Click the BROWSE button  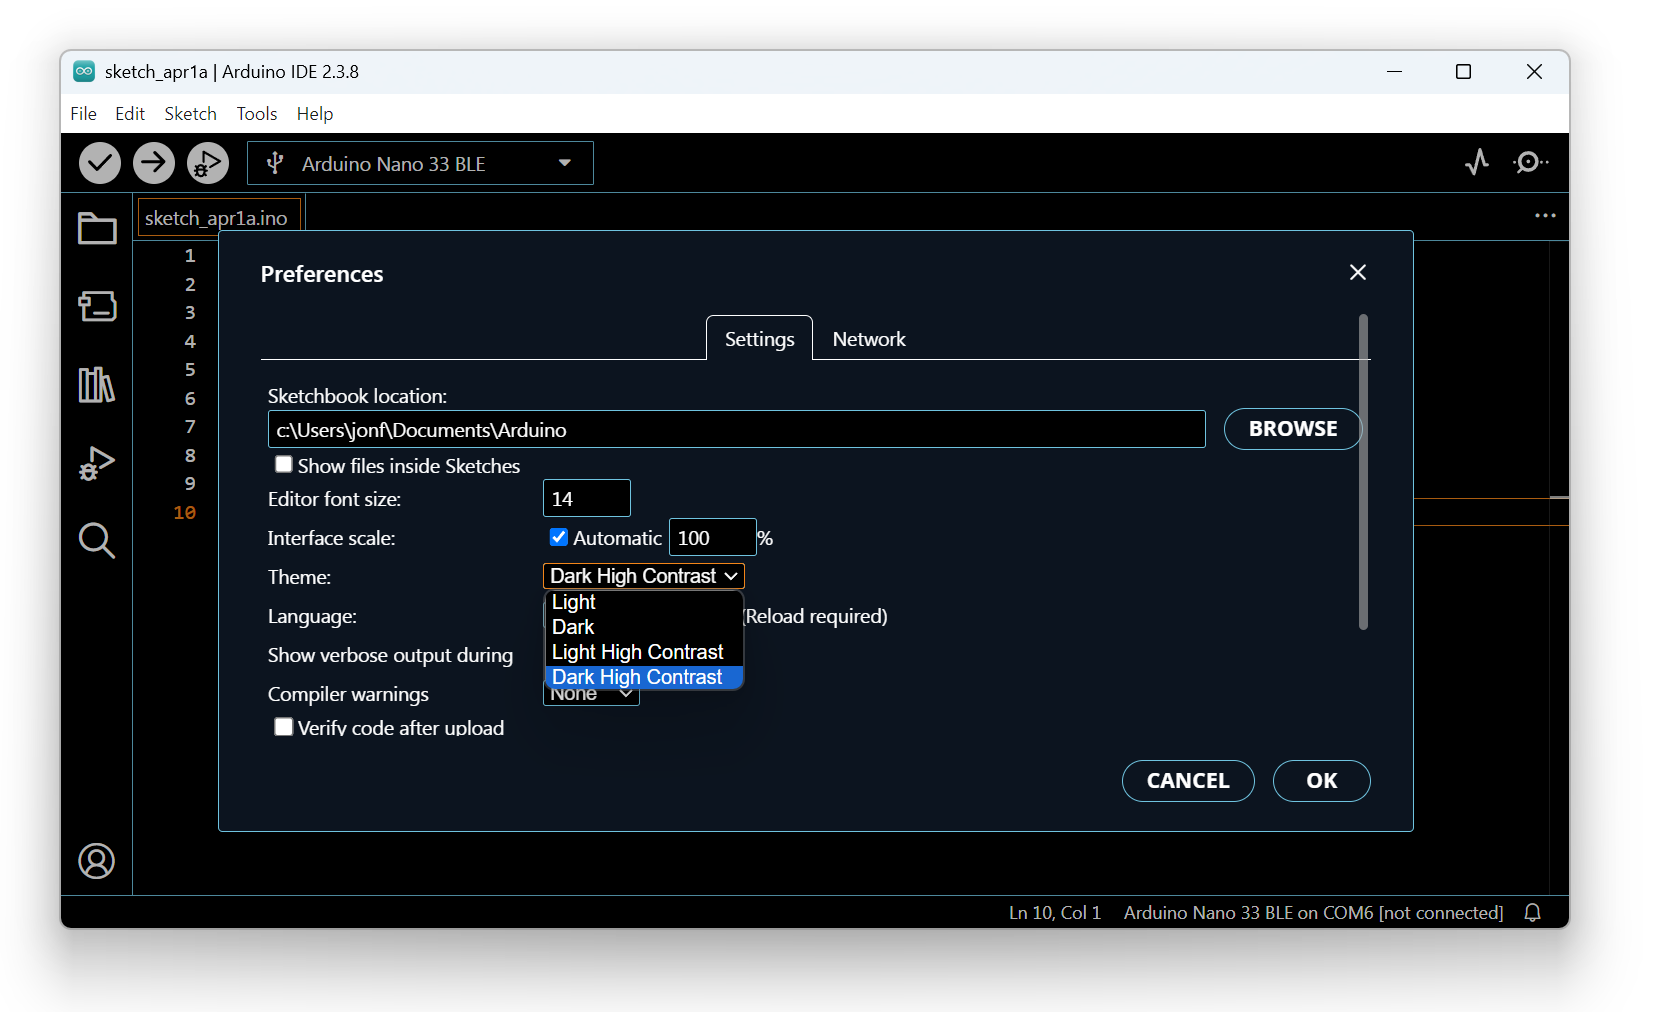click(x=1293, y=429)
